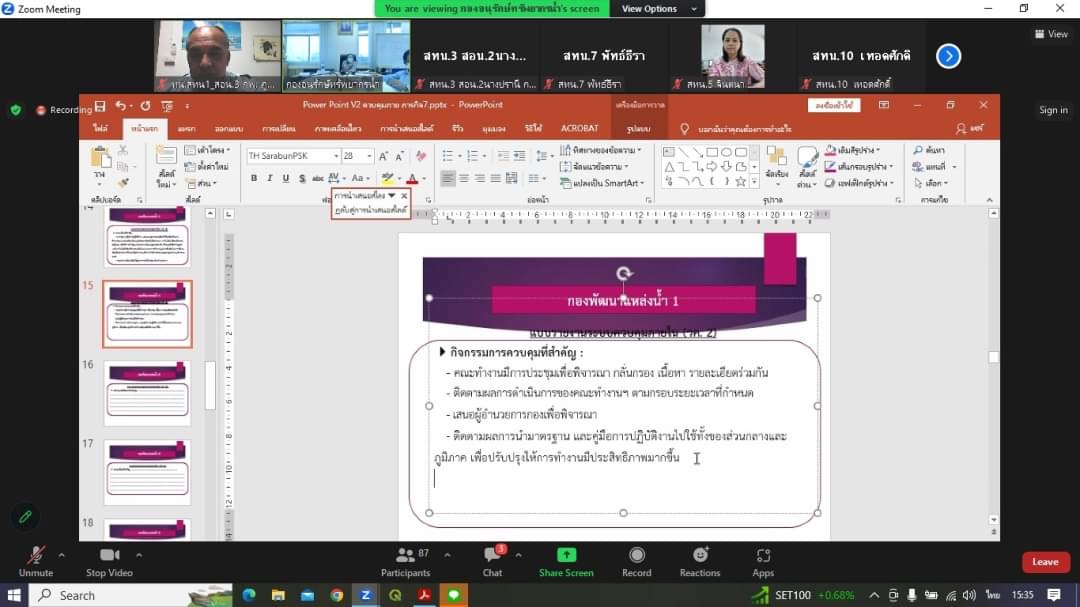Toggle Italic formatting
Screen dimensions: 1080x607
(269, 178)
